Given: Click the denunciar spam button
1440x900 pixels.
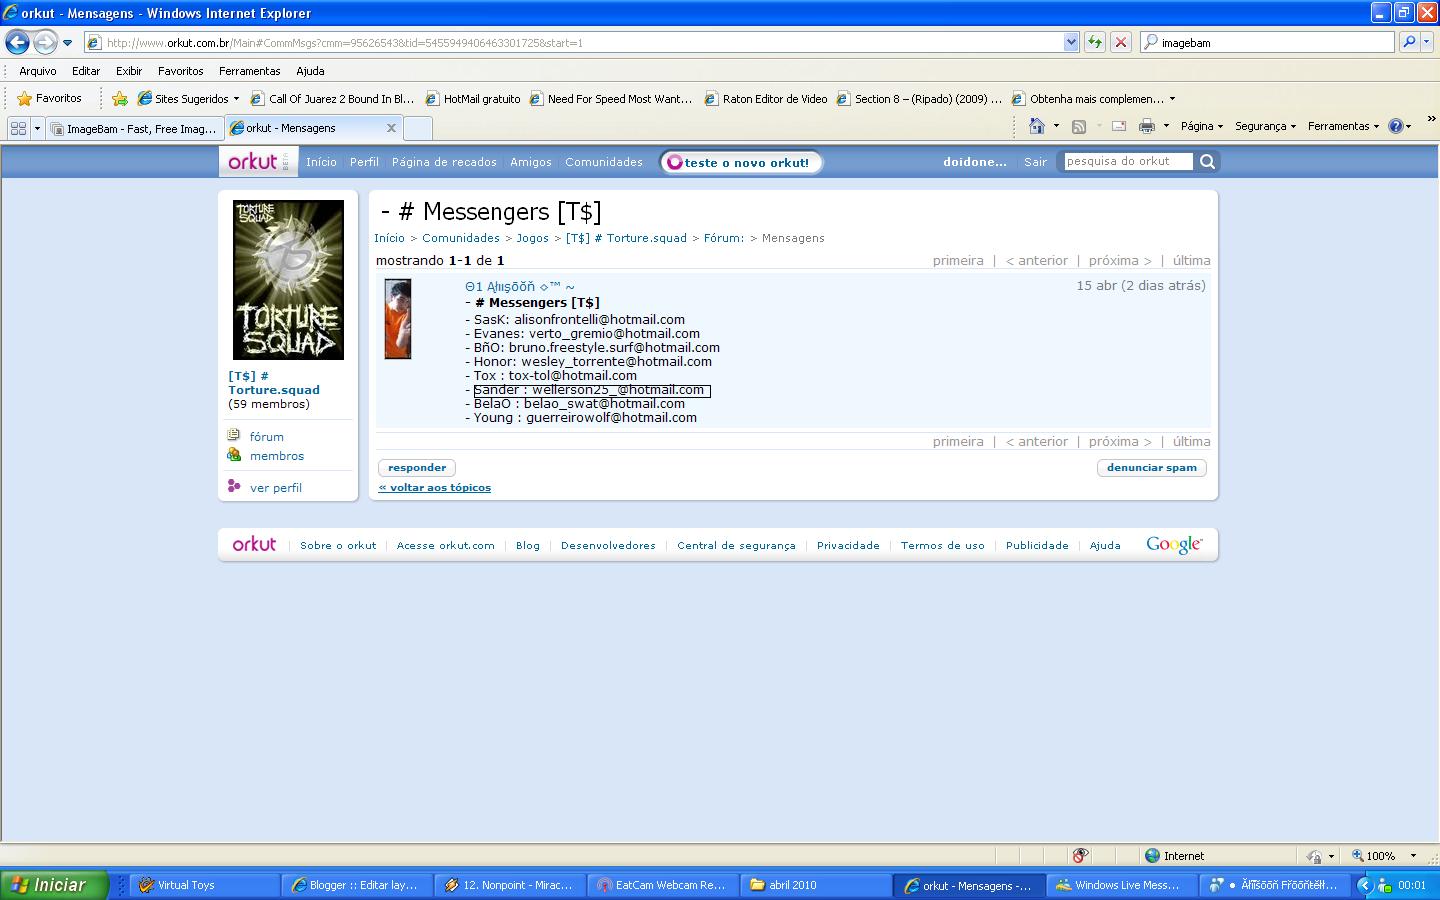Looking at the screenshot, I should point(1152,467).
